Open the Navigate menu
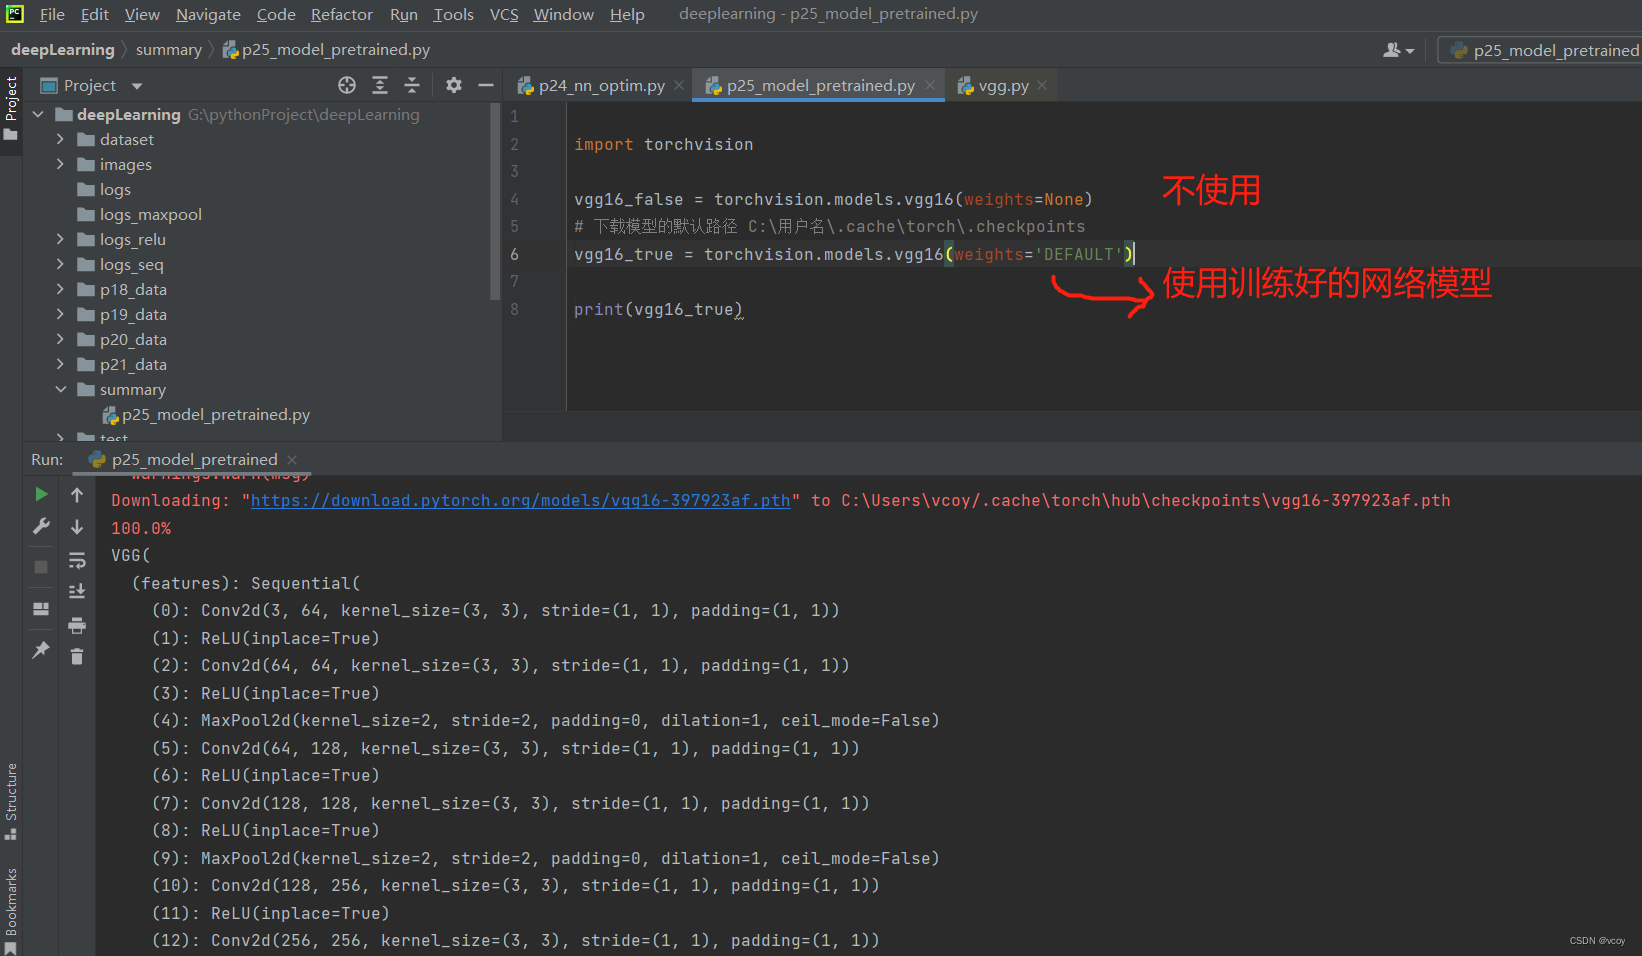 (208, 14)
